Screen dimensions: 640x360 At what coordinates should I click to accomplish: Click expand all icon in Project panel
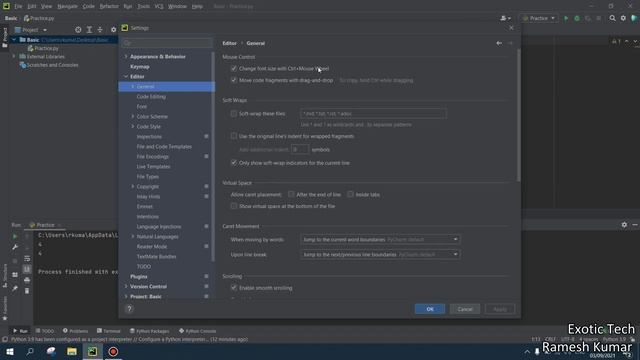click(x=89, y=30)
